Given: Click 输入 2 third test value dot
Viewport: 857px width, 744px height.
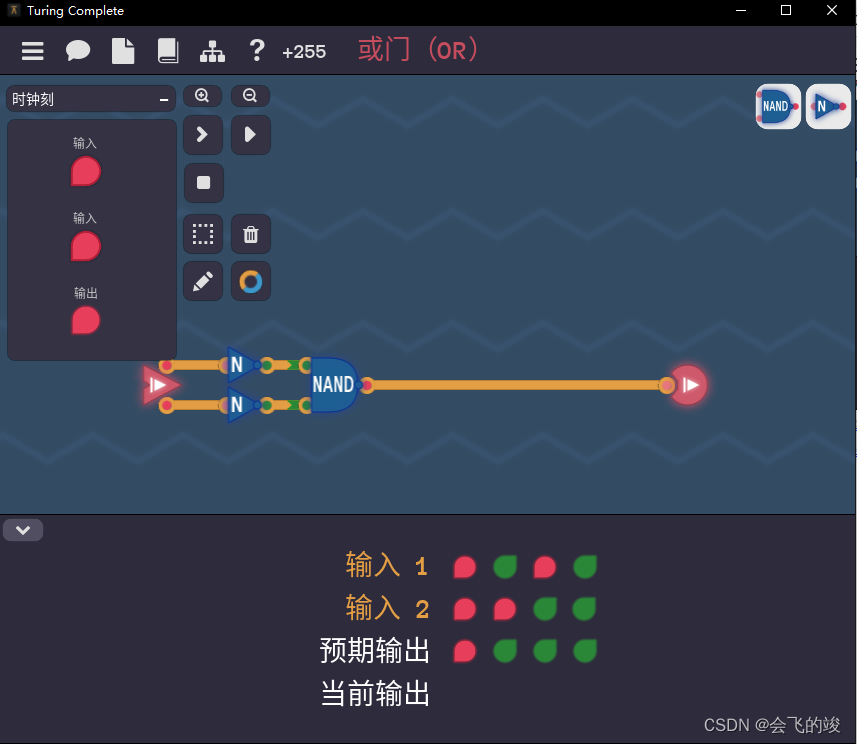Looking at the screenshot, I should pos(545,609).
